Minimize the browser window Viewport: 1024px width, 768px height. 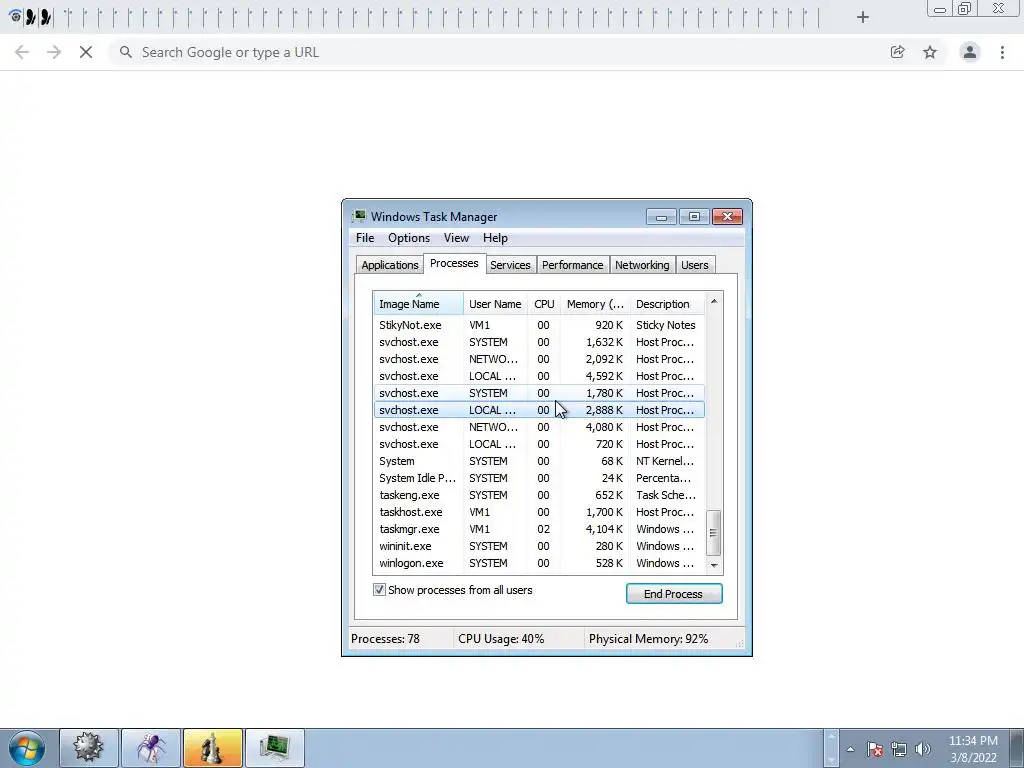[940, 9]
